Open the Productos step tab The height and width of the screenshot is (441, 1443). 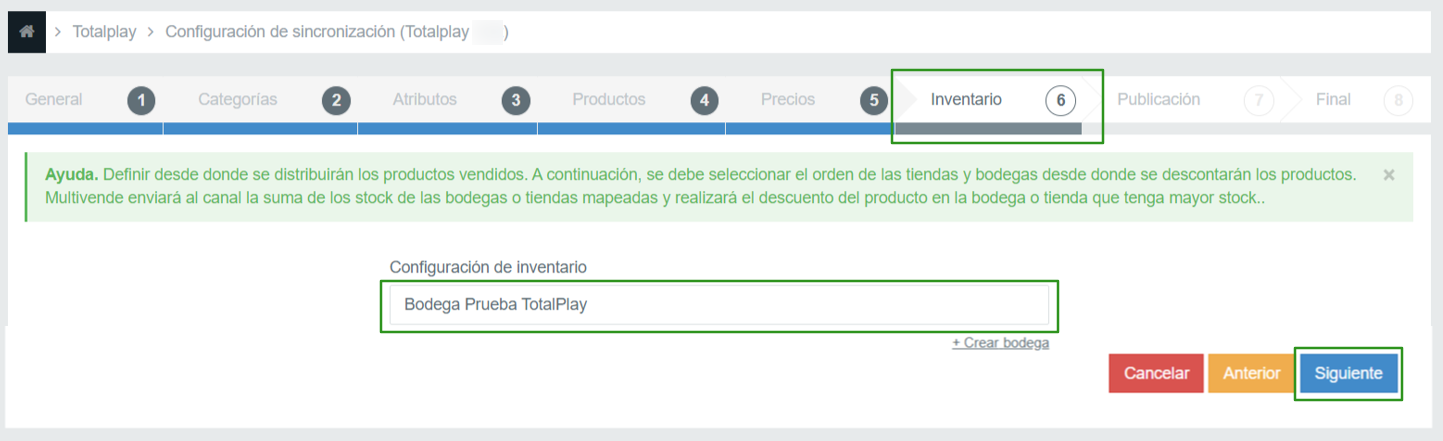click(x=609, y=100)
